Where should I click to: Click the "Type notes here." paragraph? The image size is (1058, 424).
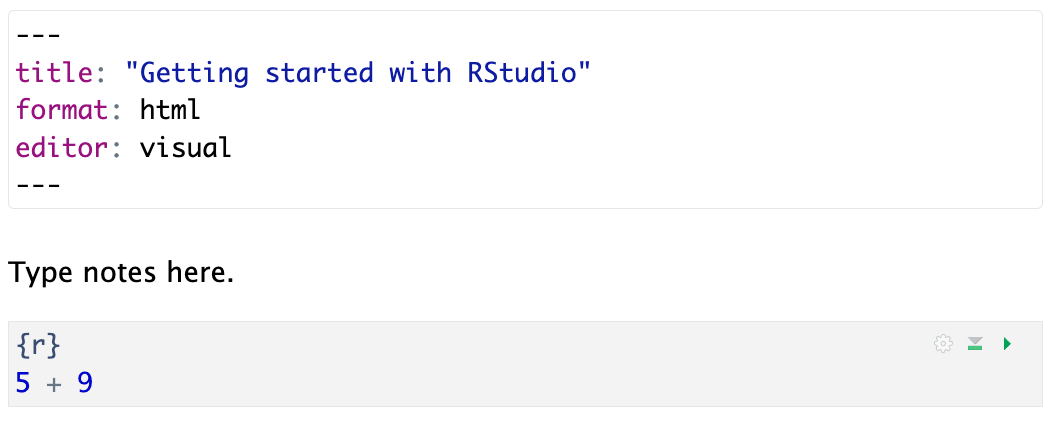coord(121,272)
